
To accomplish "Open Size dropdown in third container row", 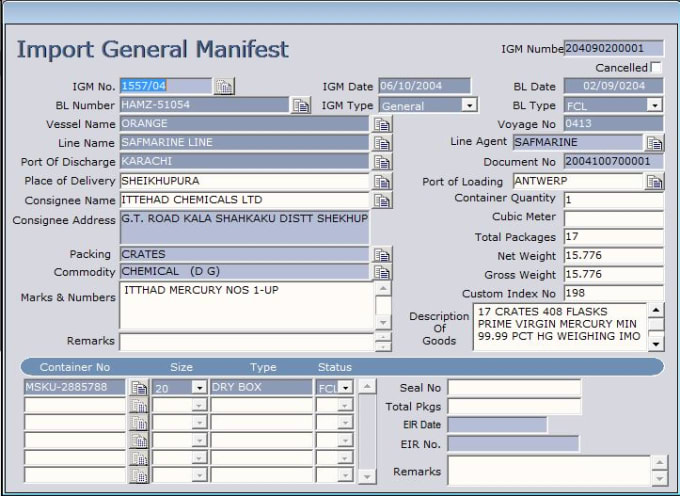I will [199, 422].
